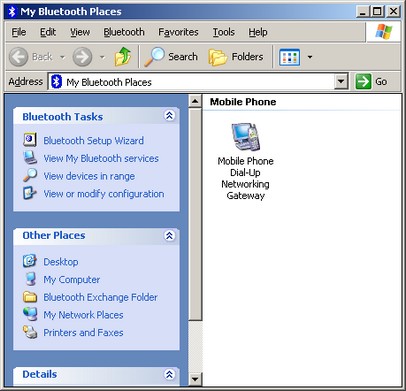Open the View menu
The image size is (406, 391).
coord(80,32)
